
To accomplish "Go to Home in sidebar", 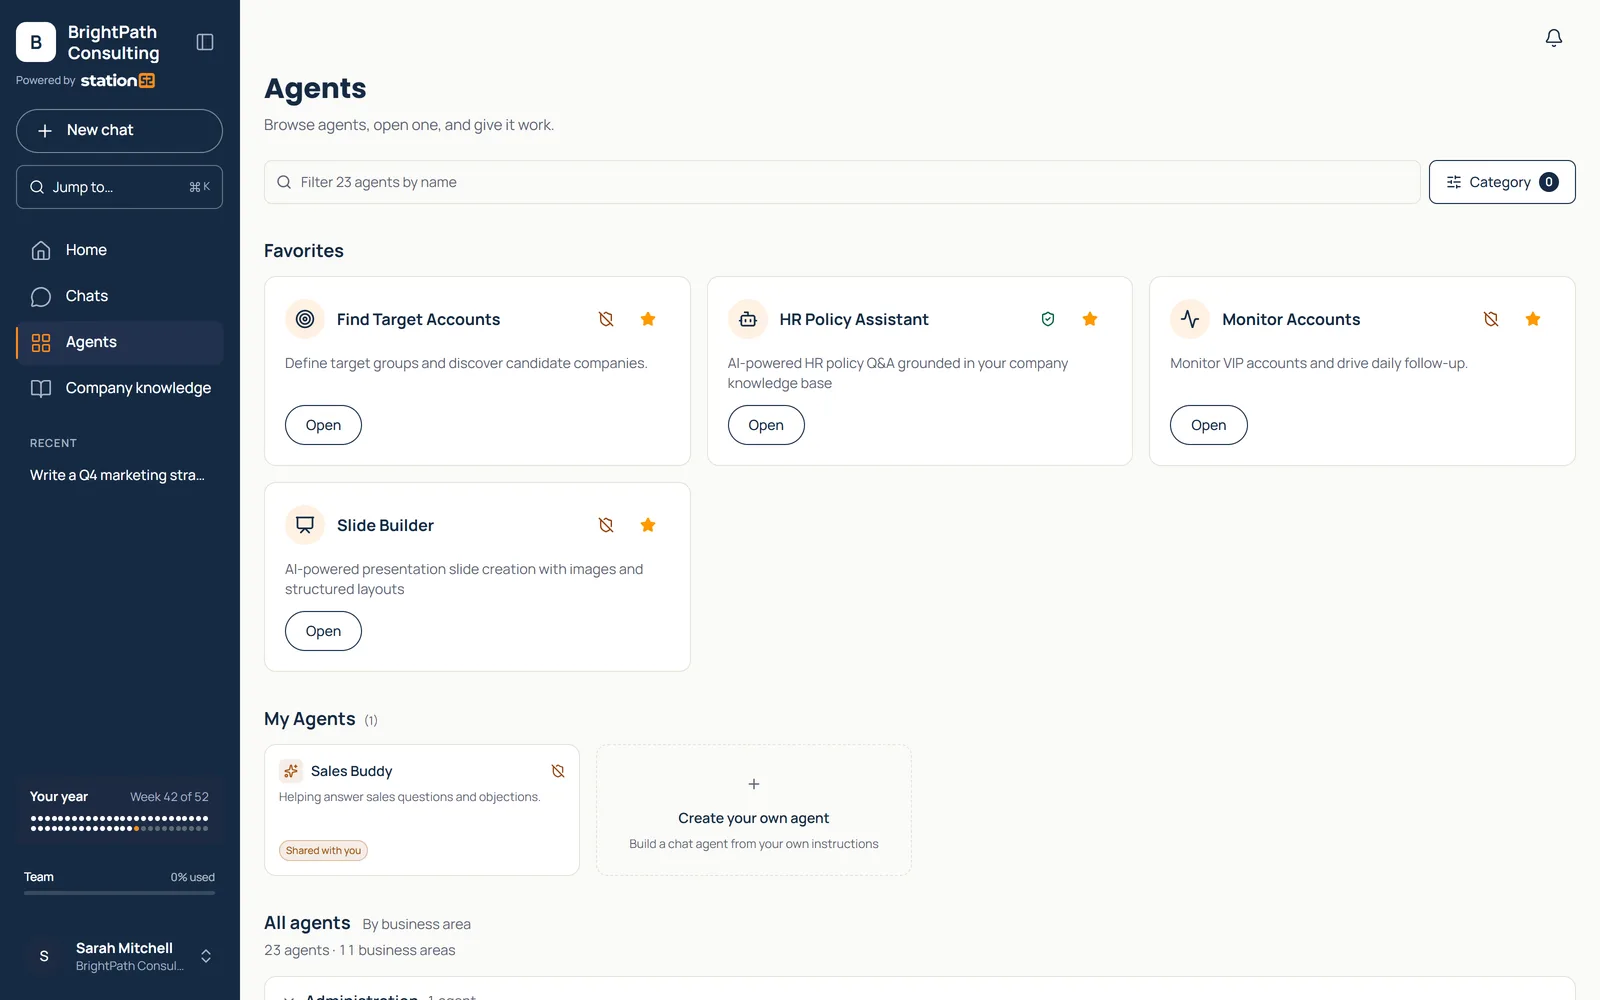I will [x=119, y=250].
